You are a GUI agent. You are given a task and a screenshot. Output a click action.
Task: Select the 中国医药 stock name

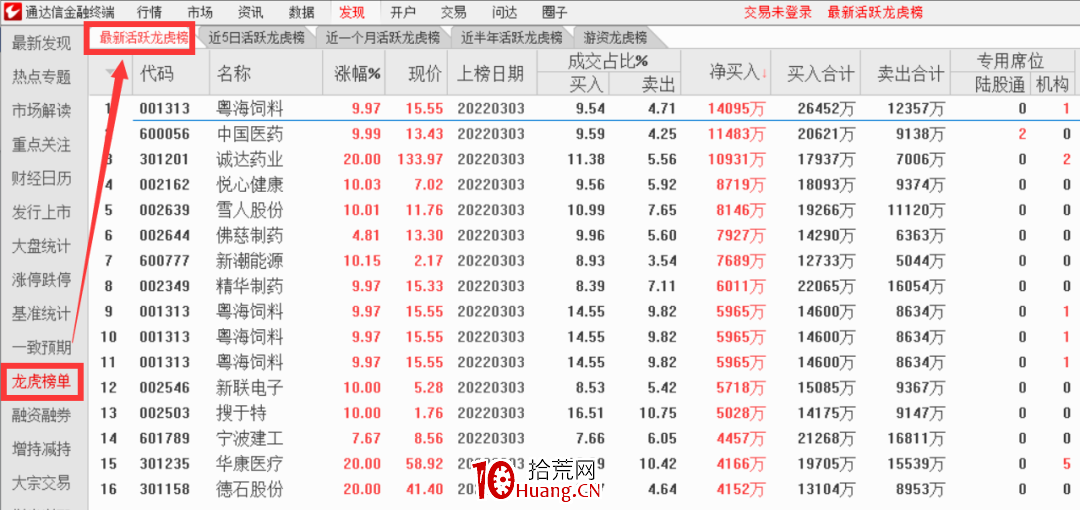(250, 134)
